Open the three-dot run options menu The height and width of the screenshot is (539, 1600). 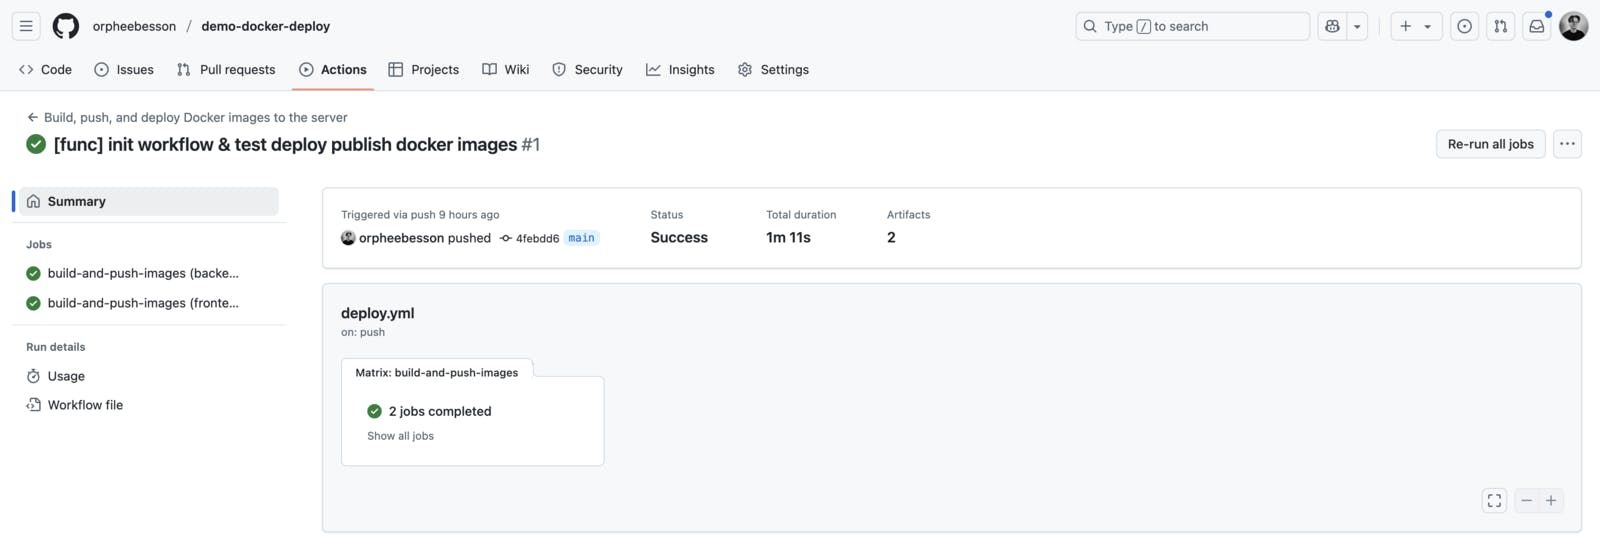1567,144
